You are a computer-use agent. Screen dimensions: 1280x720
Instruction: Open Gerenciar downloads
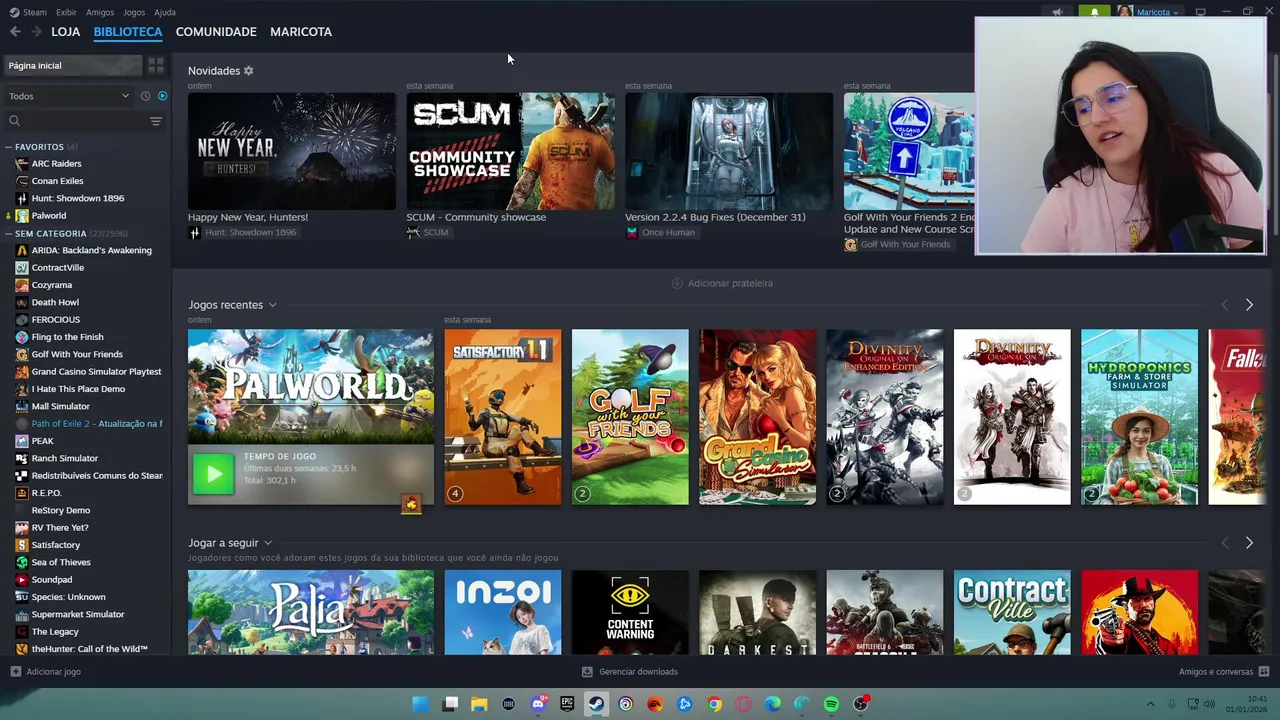[630, 672]
